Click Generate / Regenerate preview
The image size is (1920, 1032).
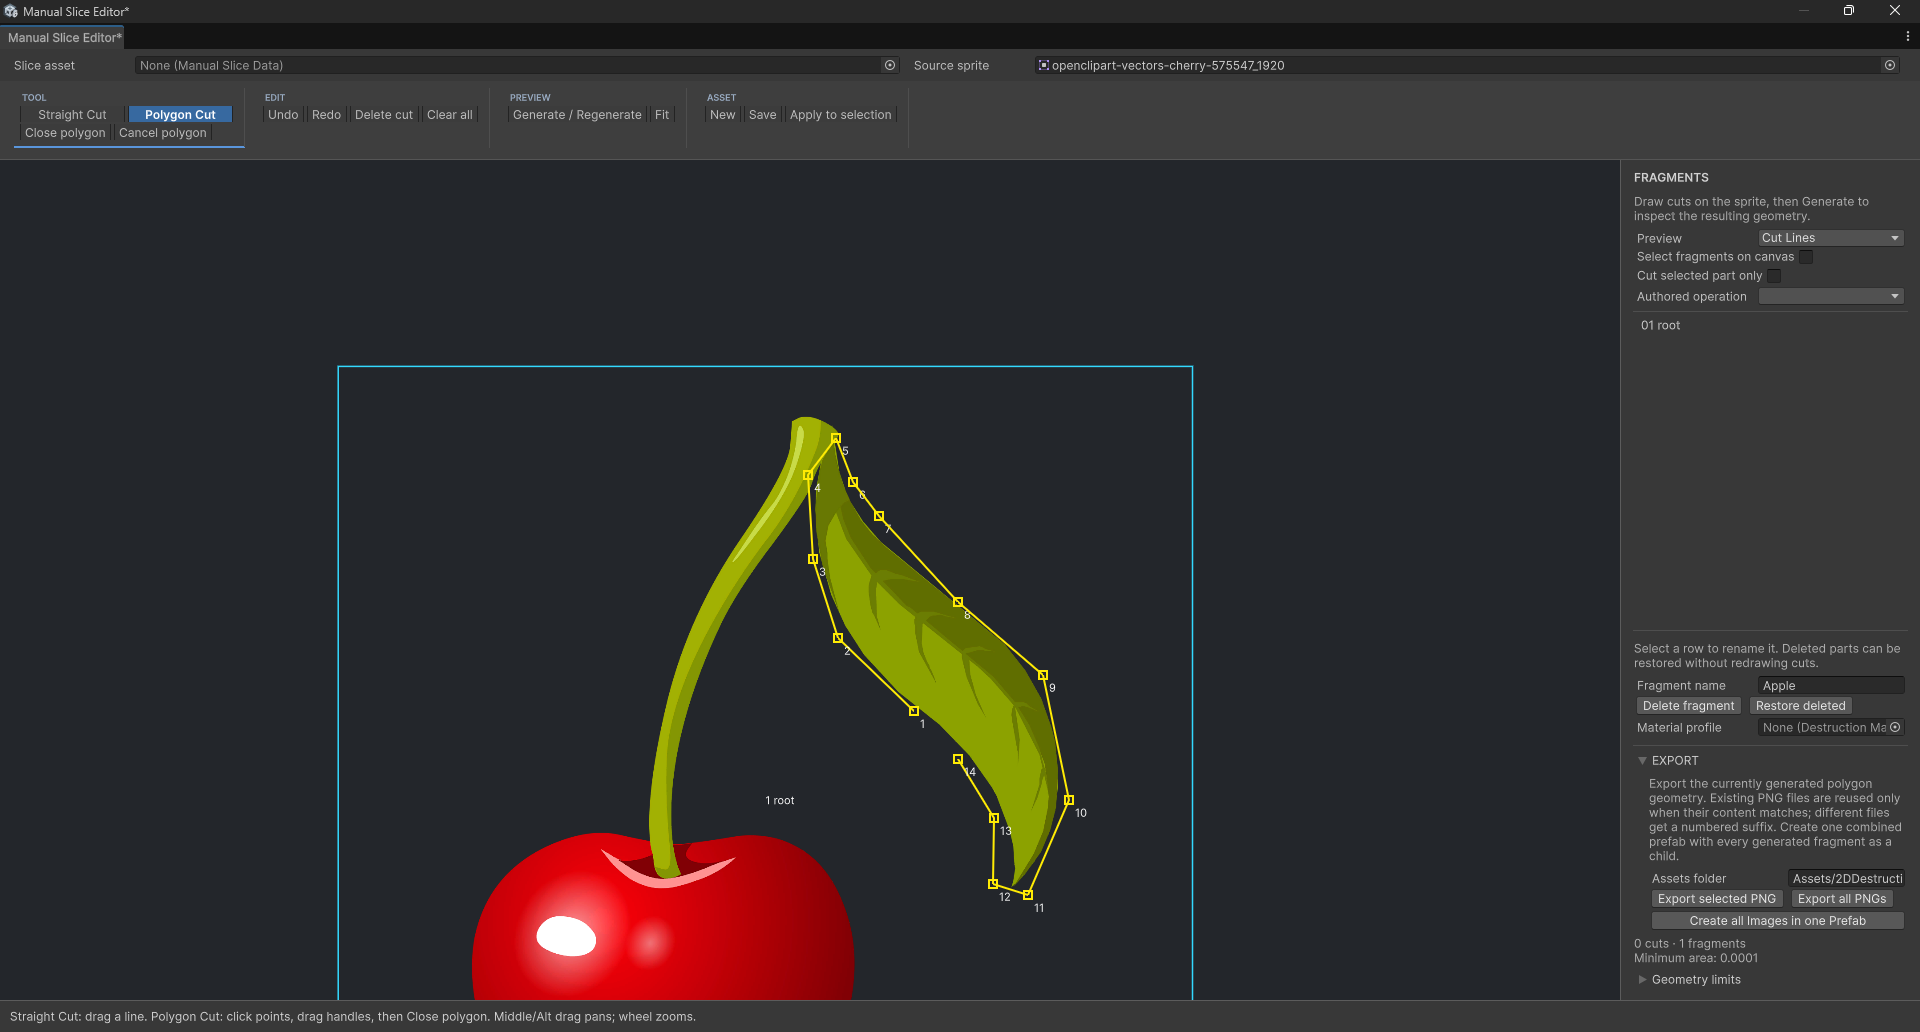pos(577,114)
